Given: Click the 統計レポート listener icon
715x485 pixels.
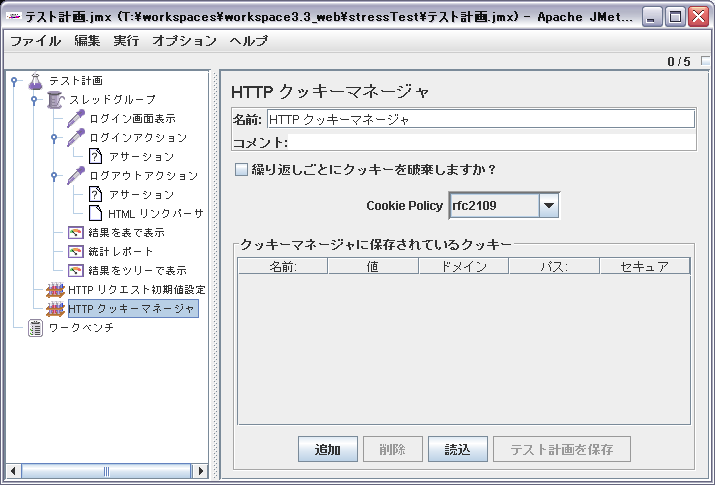Looking at the screenshot, I should (76, 252).
